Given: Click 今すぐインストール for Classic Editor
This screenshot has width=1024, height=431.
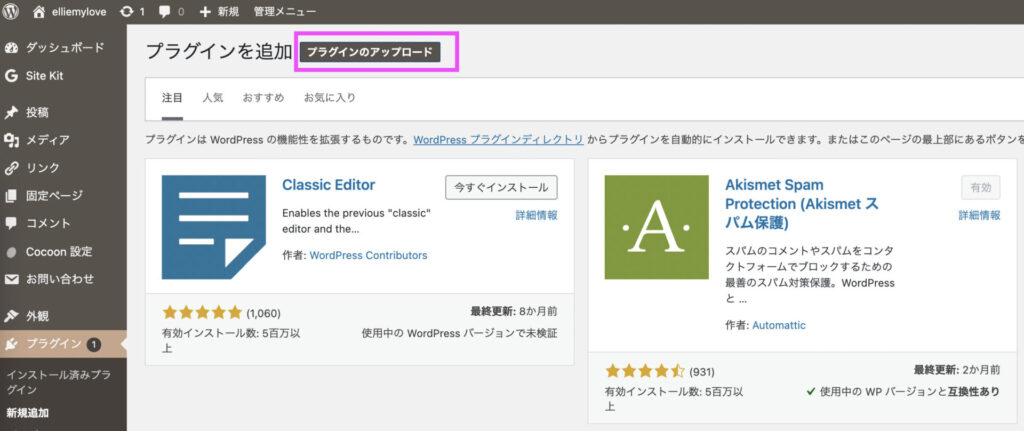Looking at the screenshot, I should tap(501, 187).
